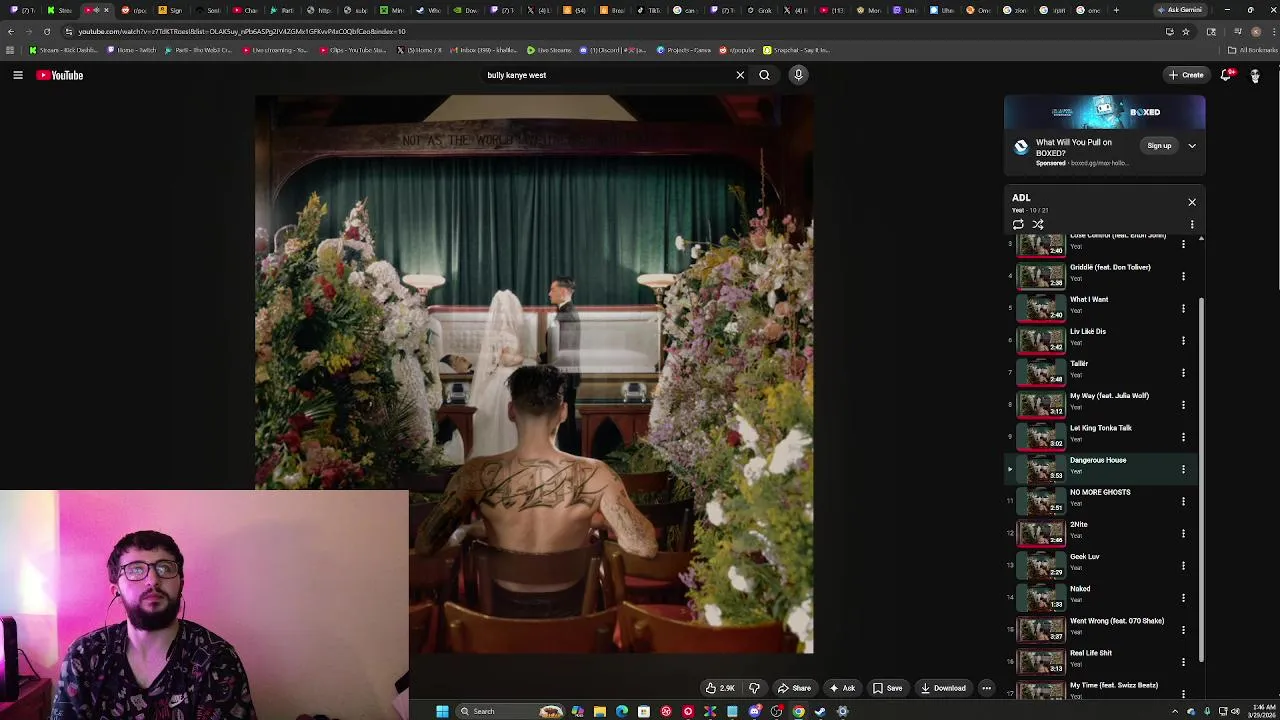This screenshot has height=720, width=1280.
Task: Click the browser back arrow
Action: coord(10,31)
